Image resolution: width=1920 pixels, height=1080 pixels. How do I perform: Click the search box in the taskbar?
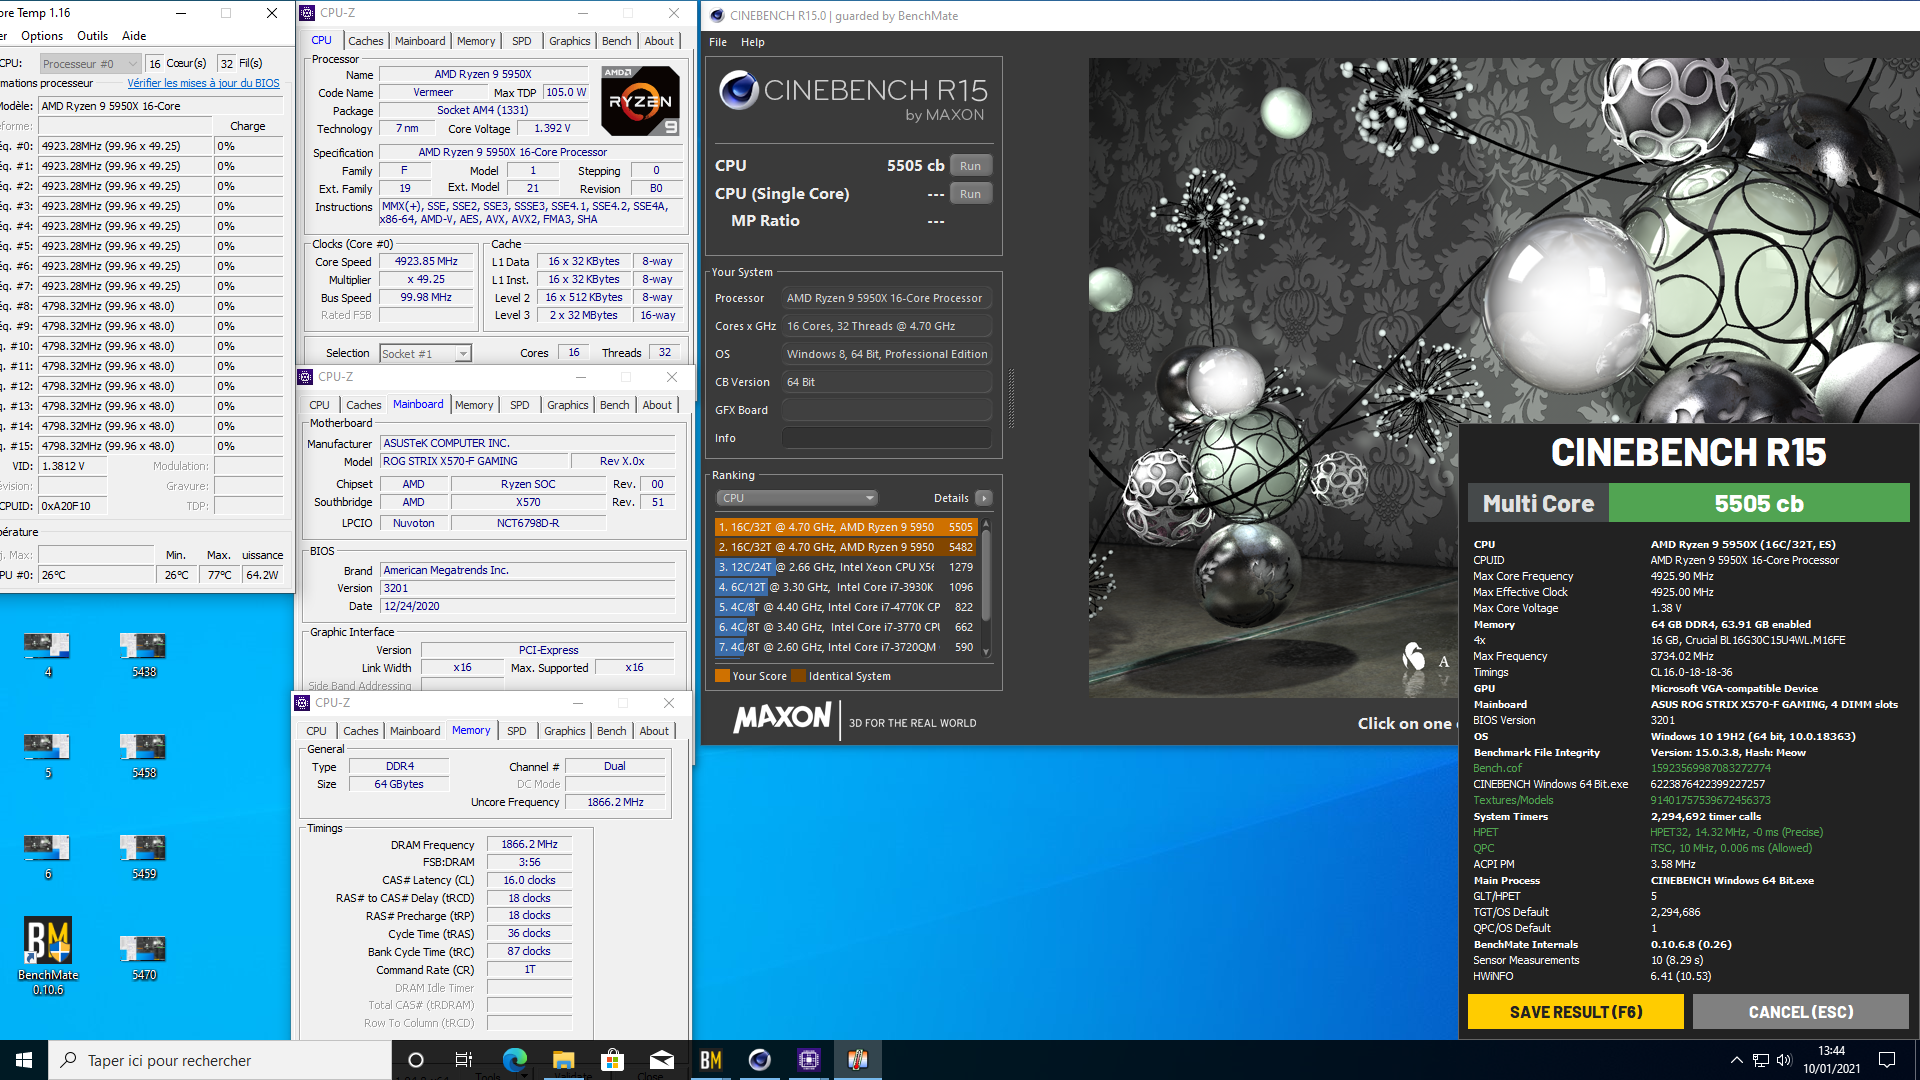pyautogui.click(x=220, y=1060)
